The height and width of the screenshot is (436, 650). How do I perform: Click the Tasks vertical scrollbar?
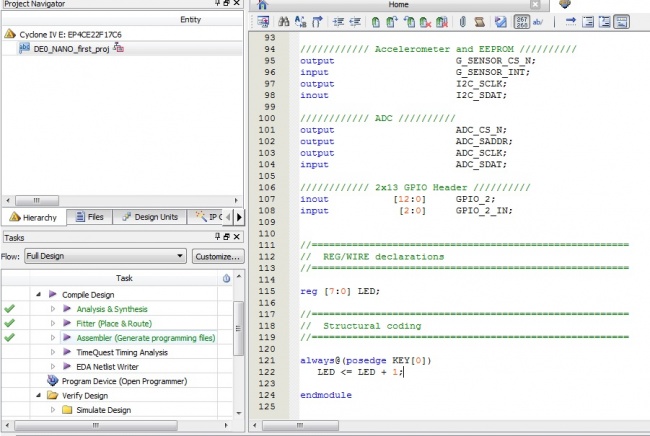(238, 328)
